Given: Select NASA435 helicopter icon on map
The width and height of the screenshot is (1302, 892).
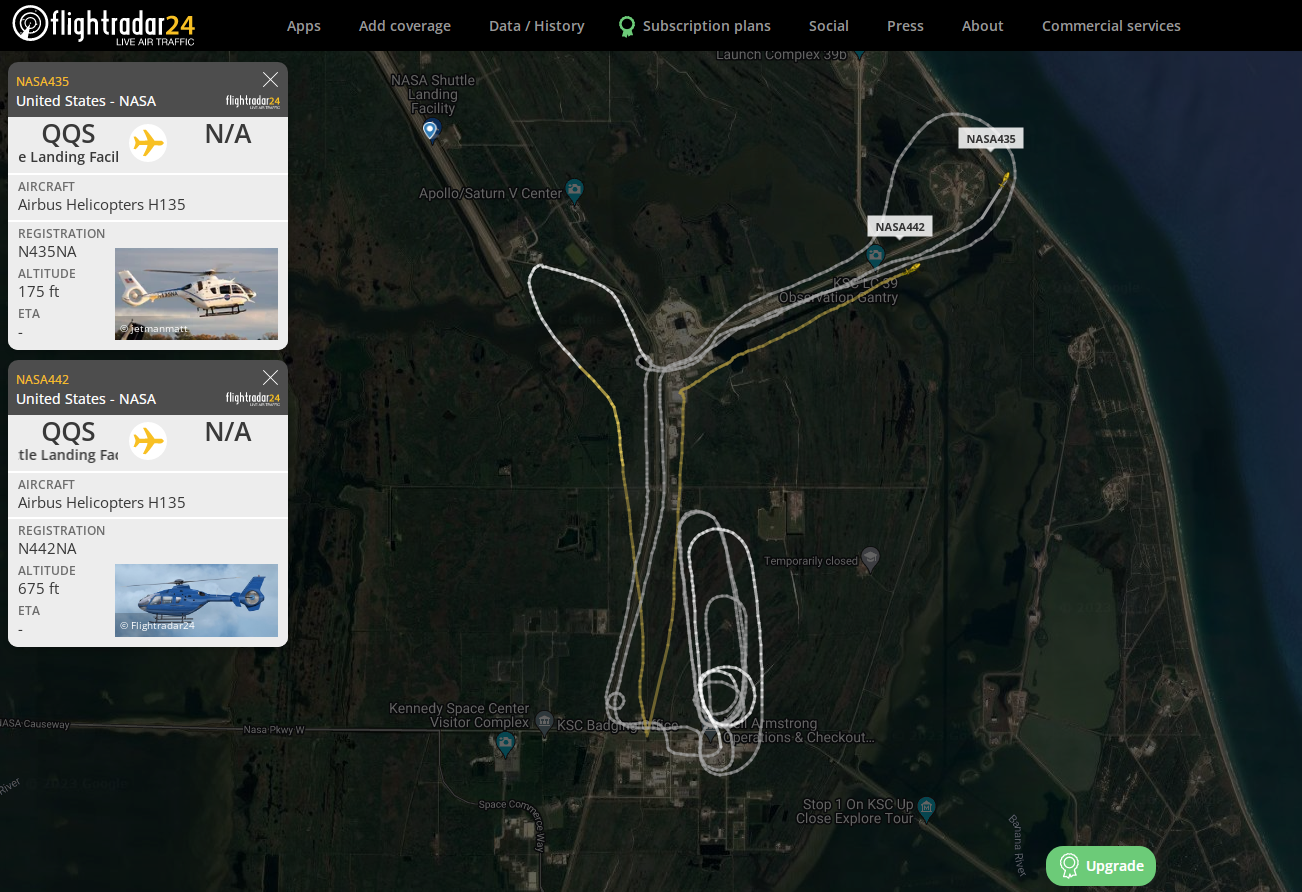Looking at the screenshot, I should [1005, 179].
